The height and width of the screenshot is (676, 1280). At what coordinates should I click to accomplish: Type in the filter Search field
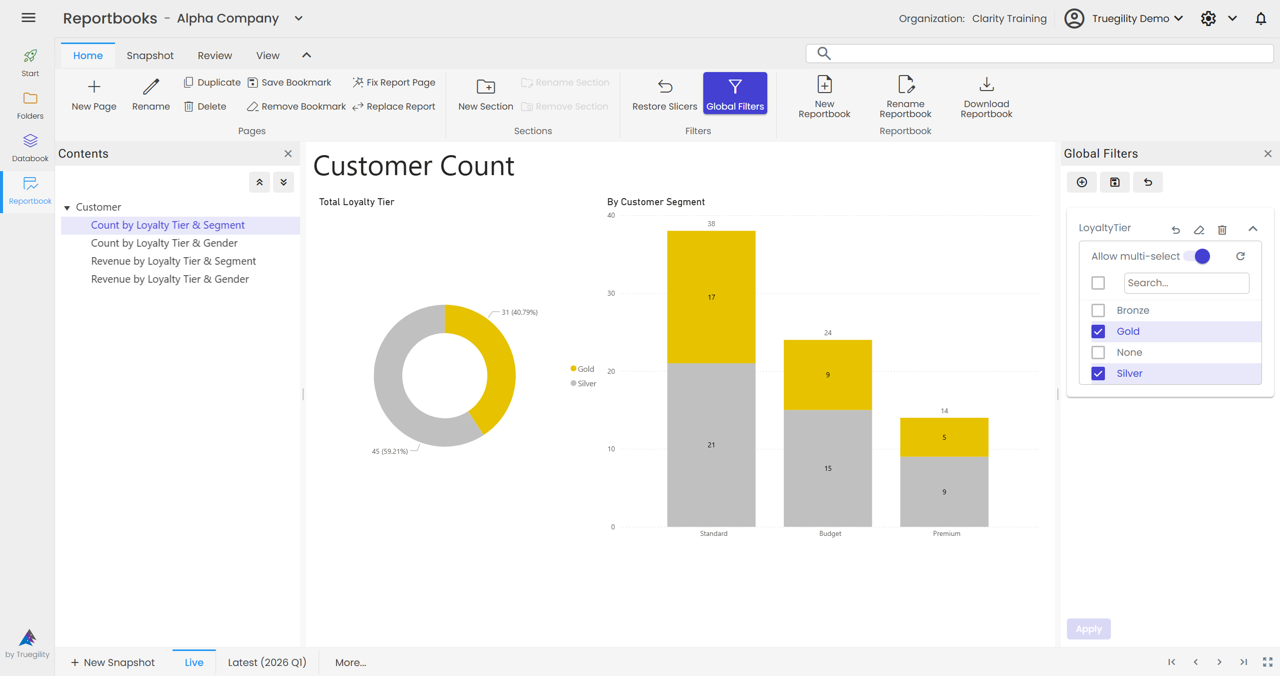pyautogui.click(x=1186, y=283)
